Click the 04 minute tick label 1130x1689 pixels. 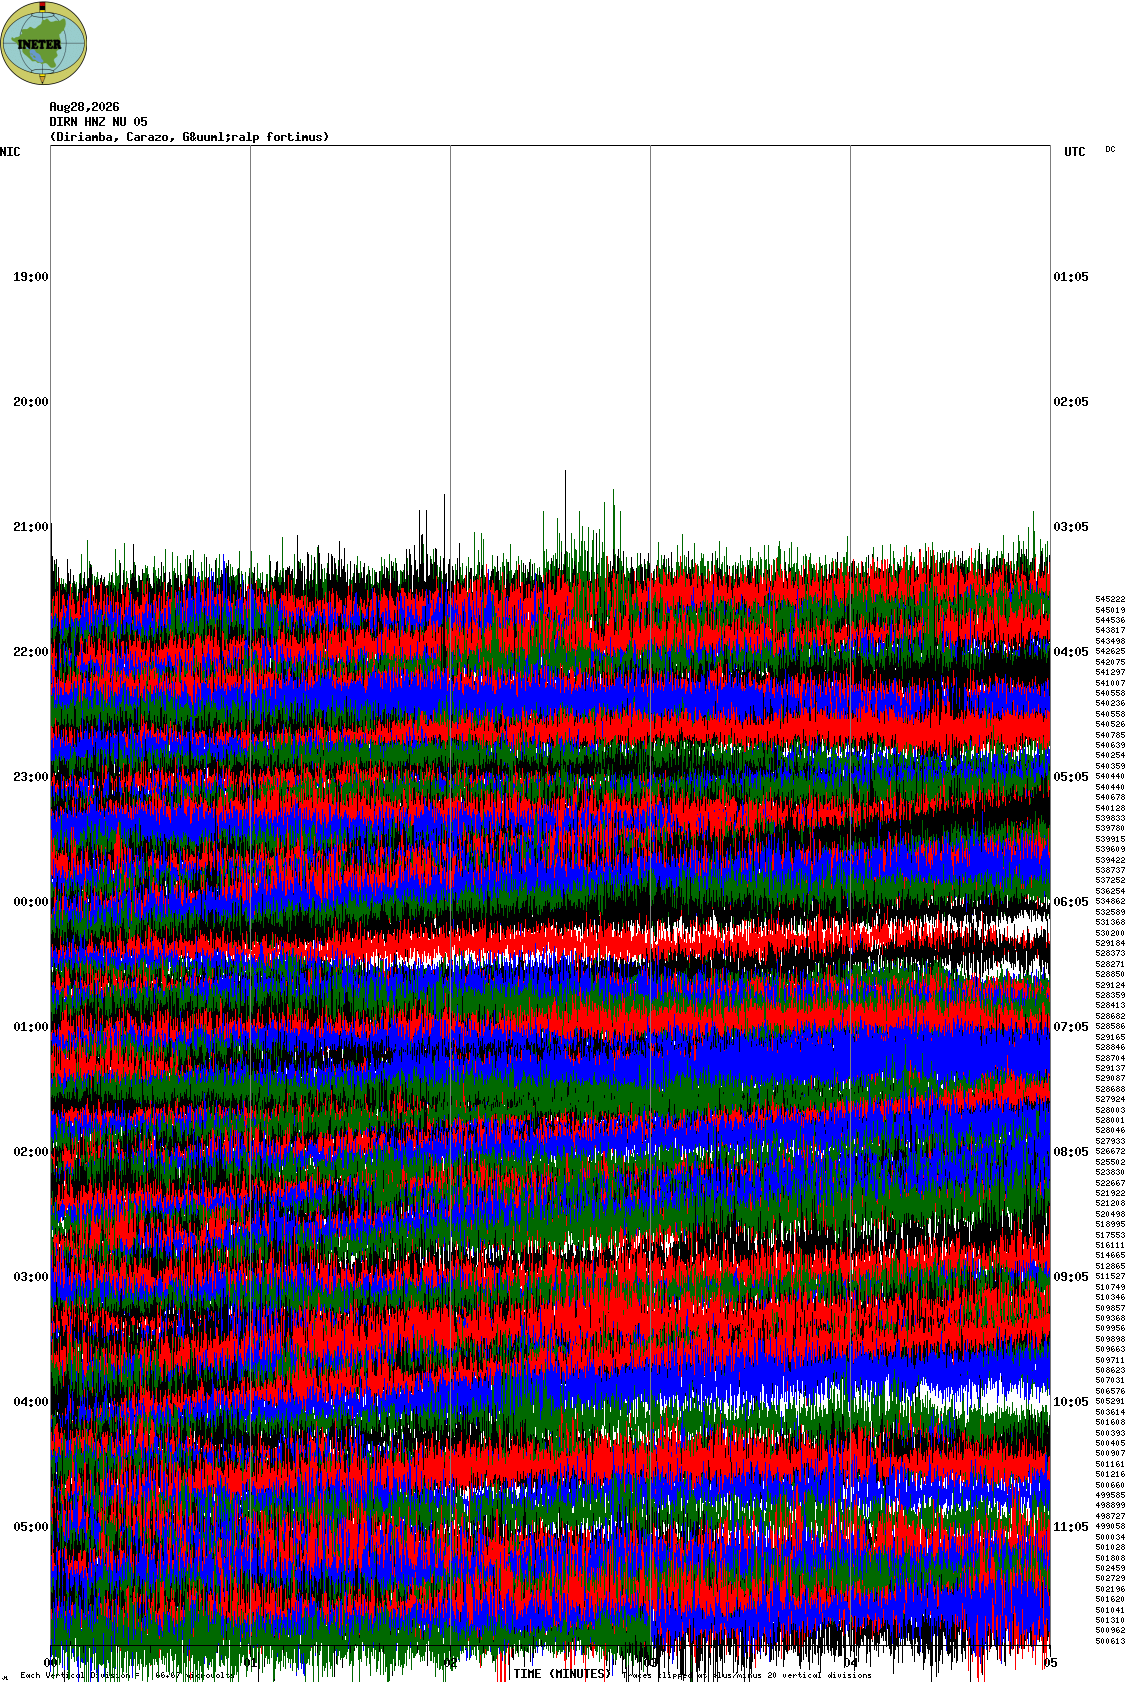pos(851,1663)
